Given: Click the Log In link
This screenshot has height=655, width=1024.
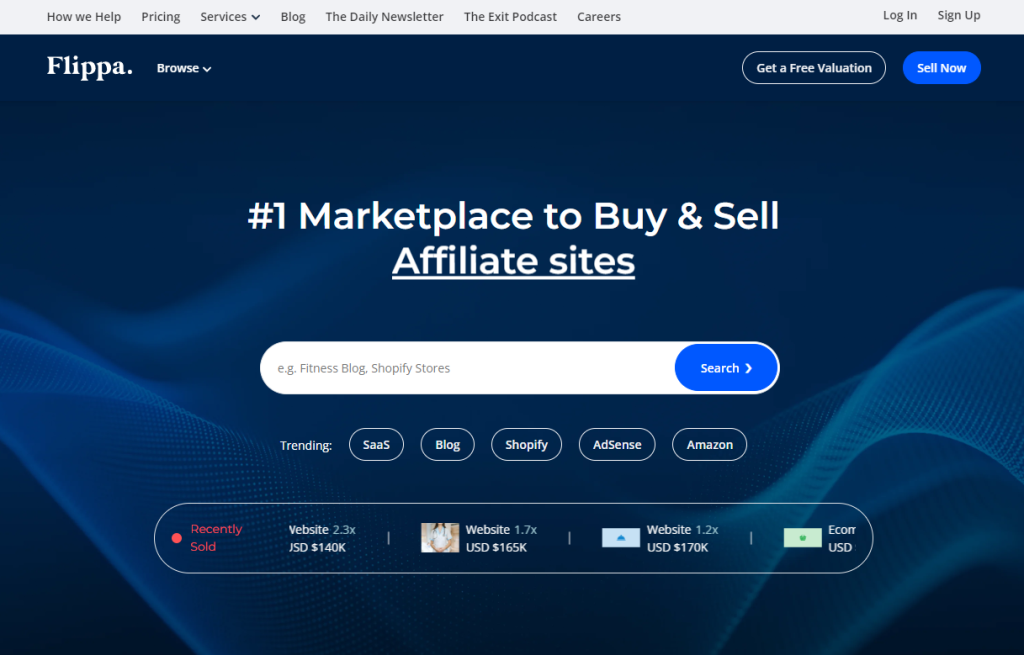Looking at the screenshot, I should click(x=900, y=15).
